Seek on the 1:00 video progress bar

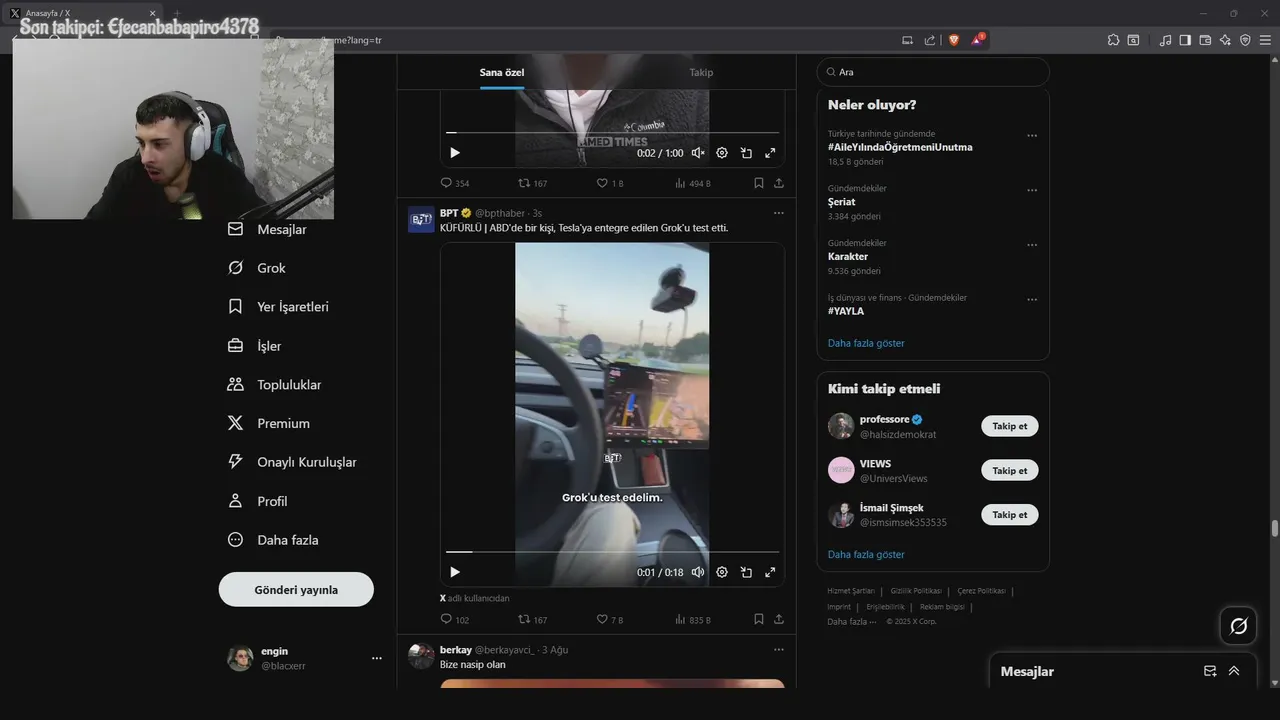pos(612,132)
